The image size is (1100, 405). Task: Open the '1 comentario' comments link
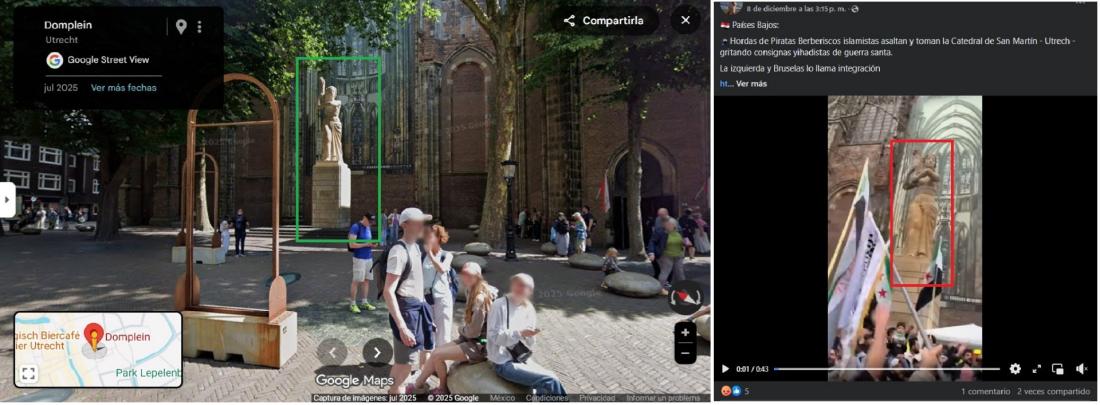point(985,391)
